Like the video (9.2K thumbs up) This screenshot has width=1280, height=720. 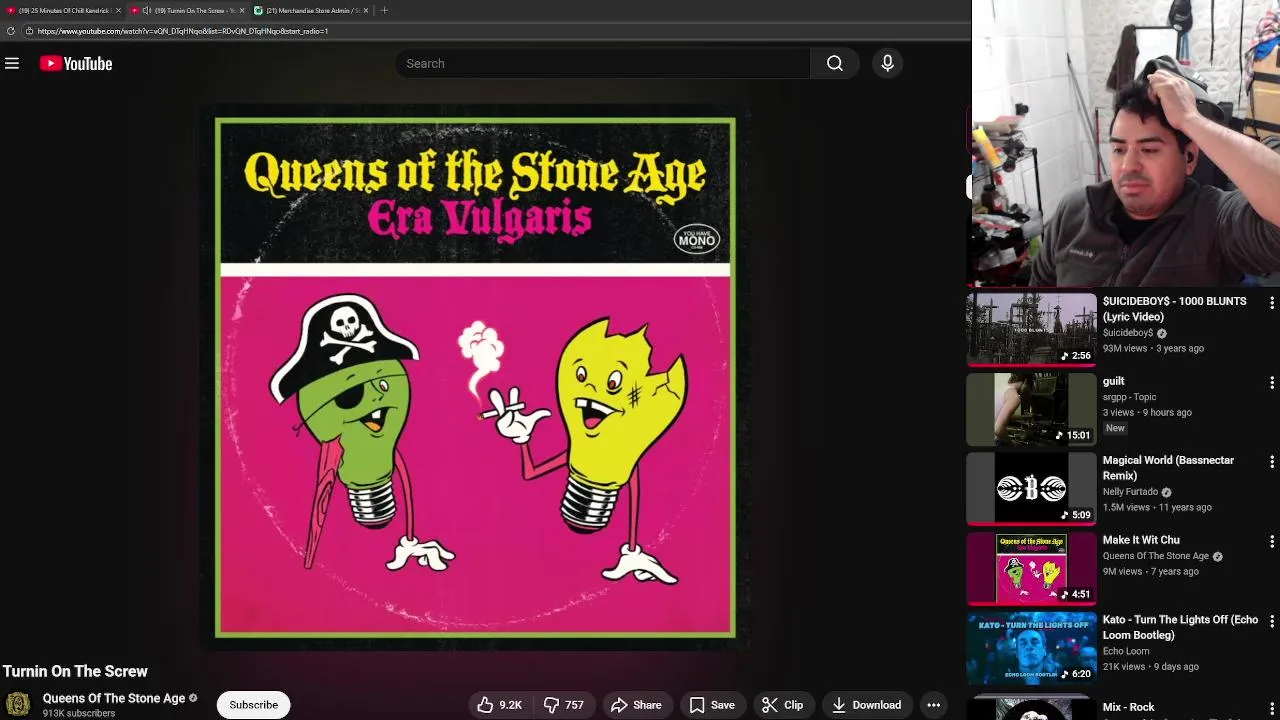coord(499,705)
